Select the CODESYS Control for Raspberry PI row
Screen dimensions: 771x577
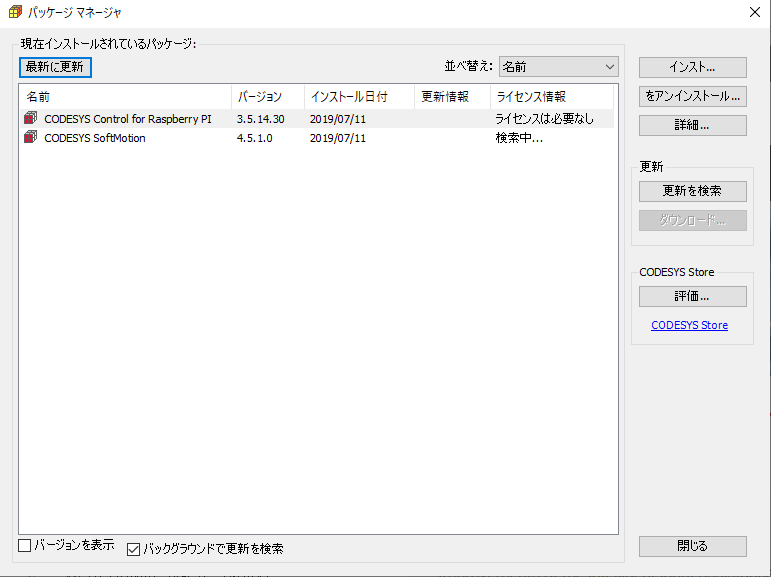317,119
